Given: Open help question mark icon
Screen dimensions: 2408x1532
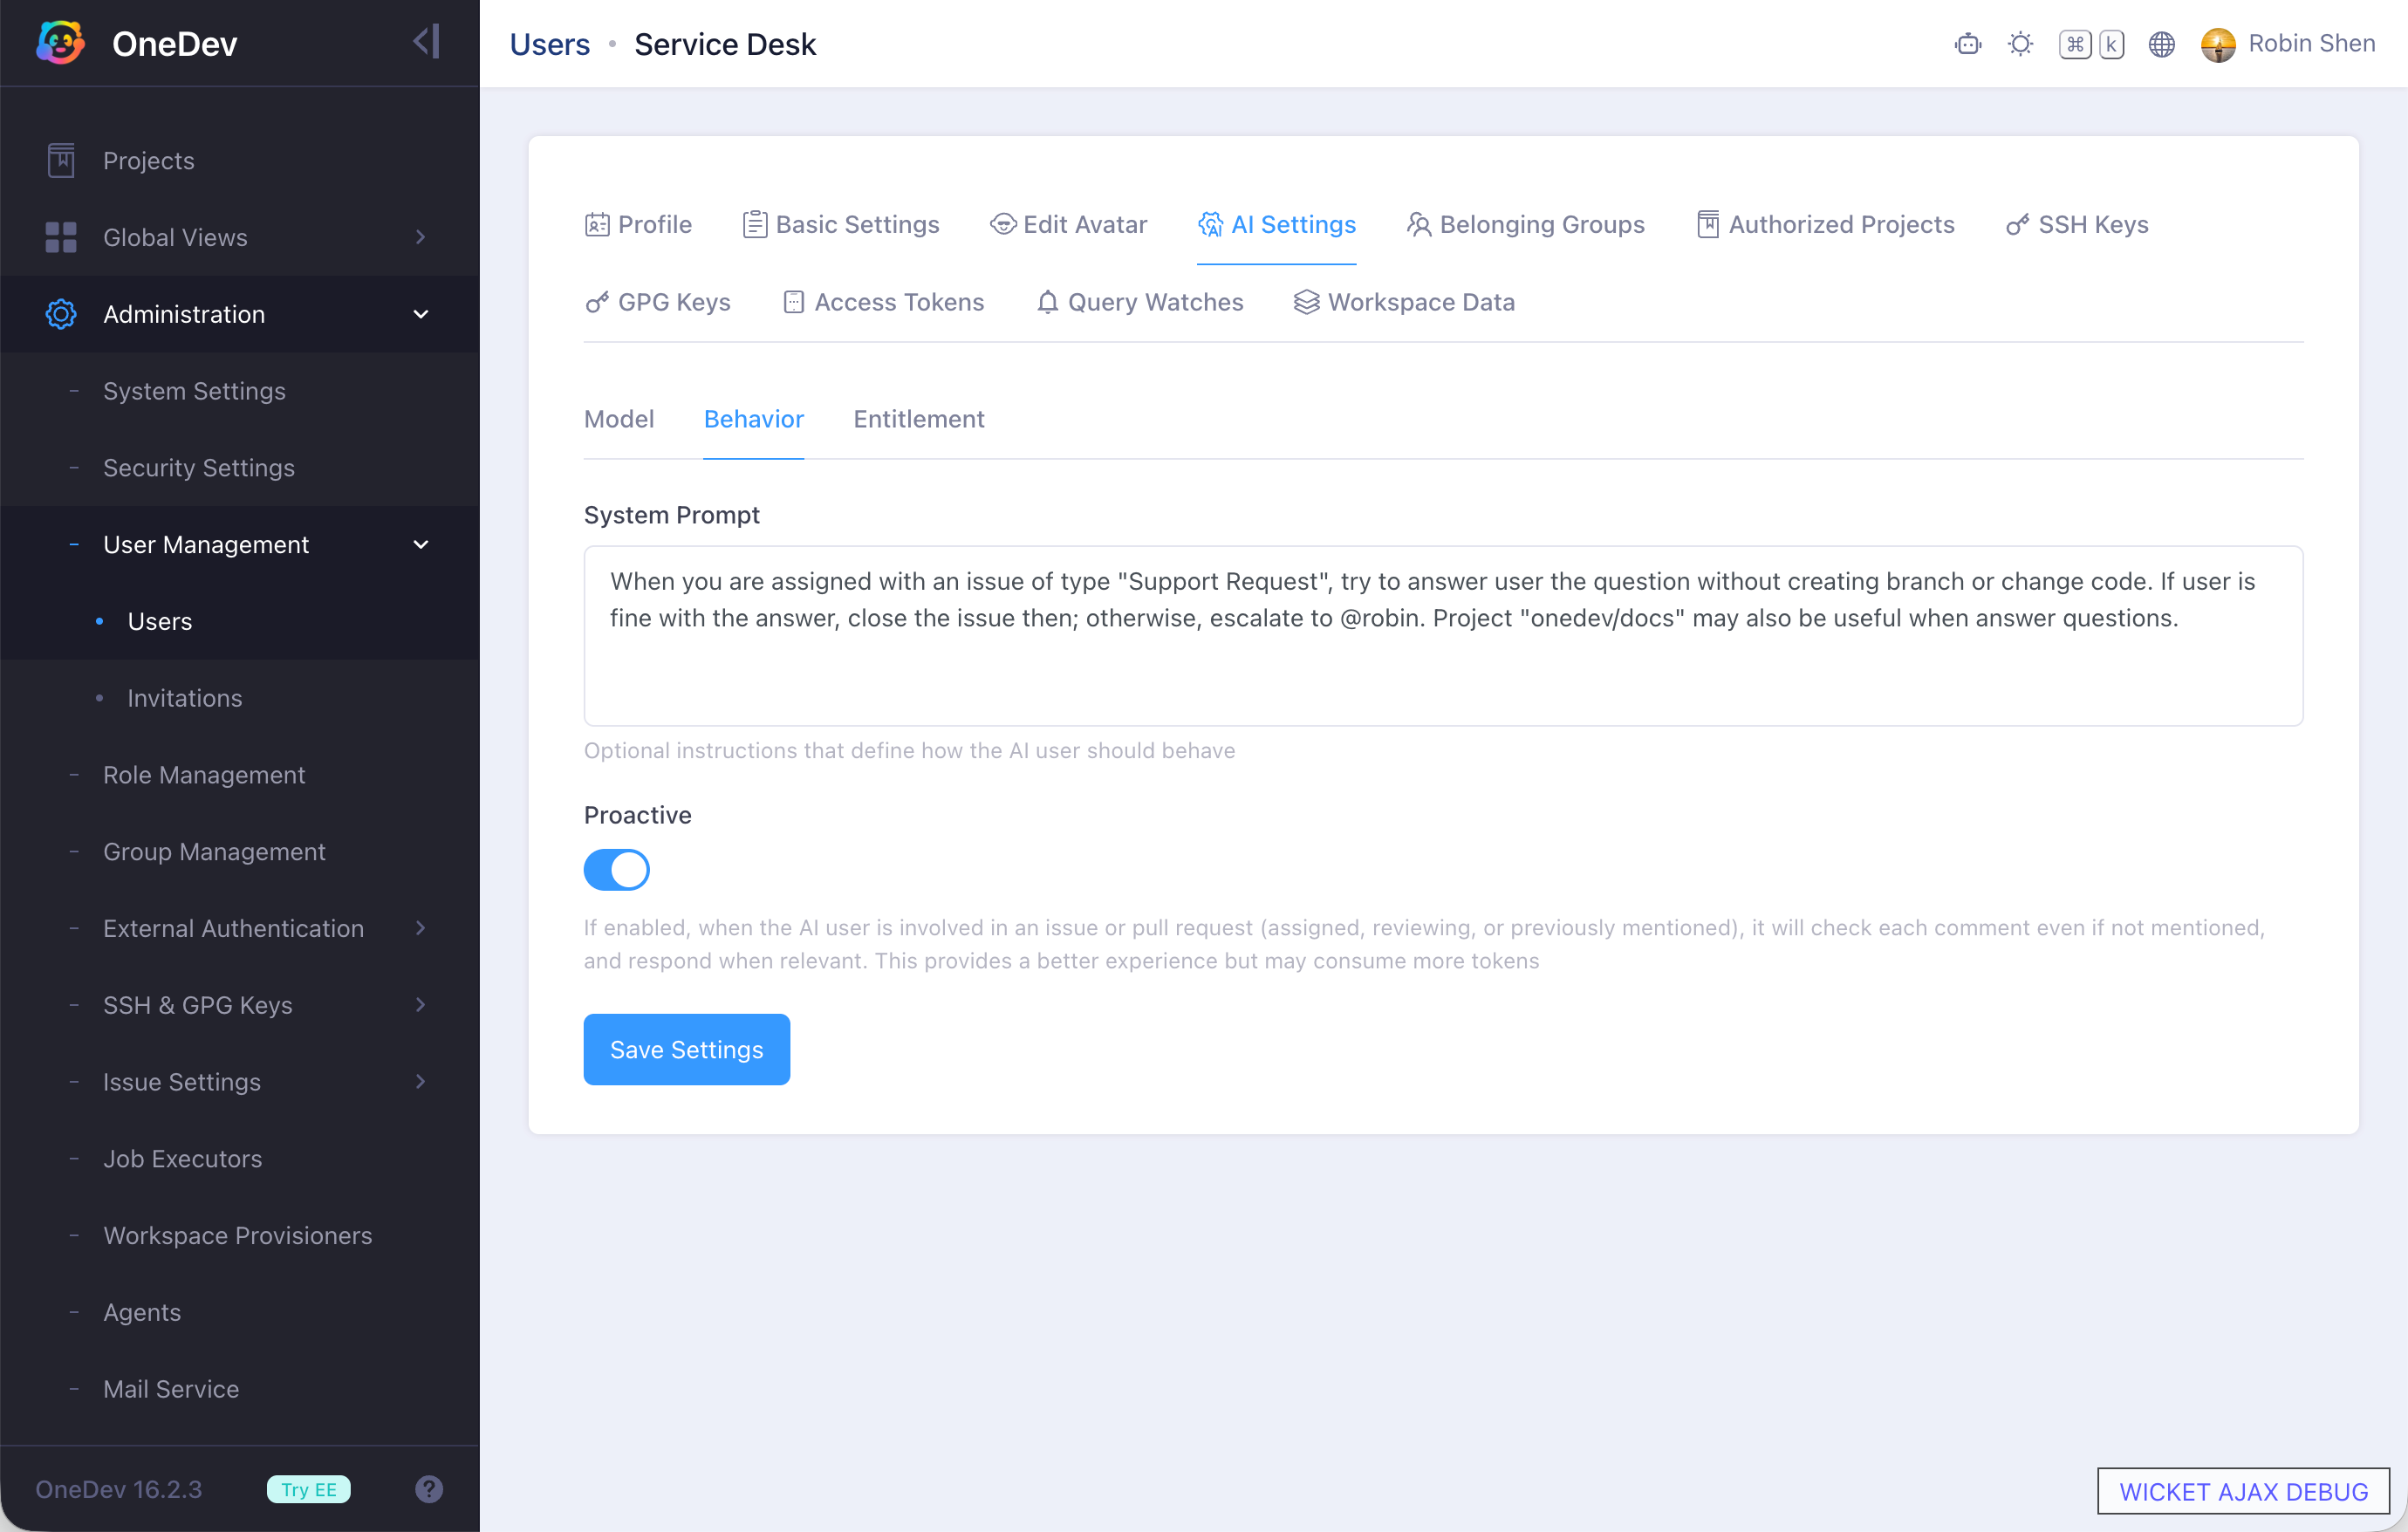Looking at the screenshot, I should pyautogui.click(x=429, y=1489).
